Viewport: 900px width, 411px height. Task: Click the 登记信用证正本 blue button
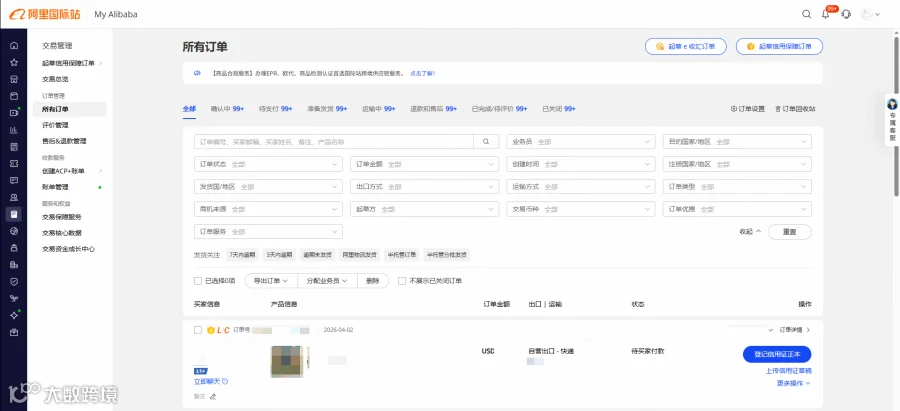pyautogui.click(x=777, y=354)
